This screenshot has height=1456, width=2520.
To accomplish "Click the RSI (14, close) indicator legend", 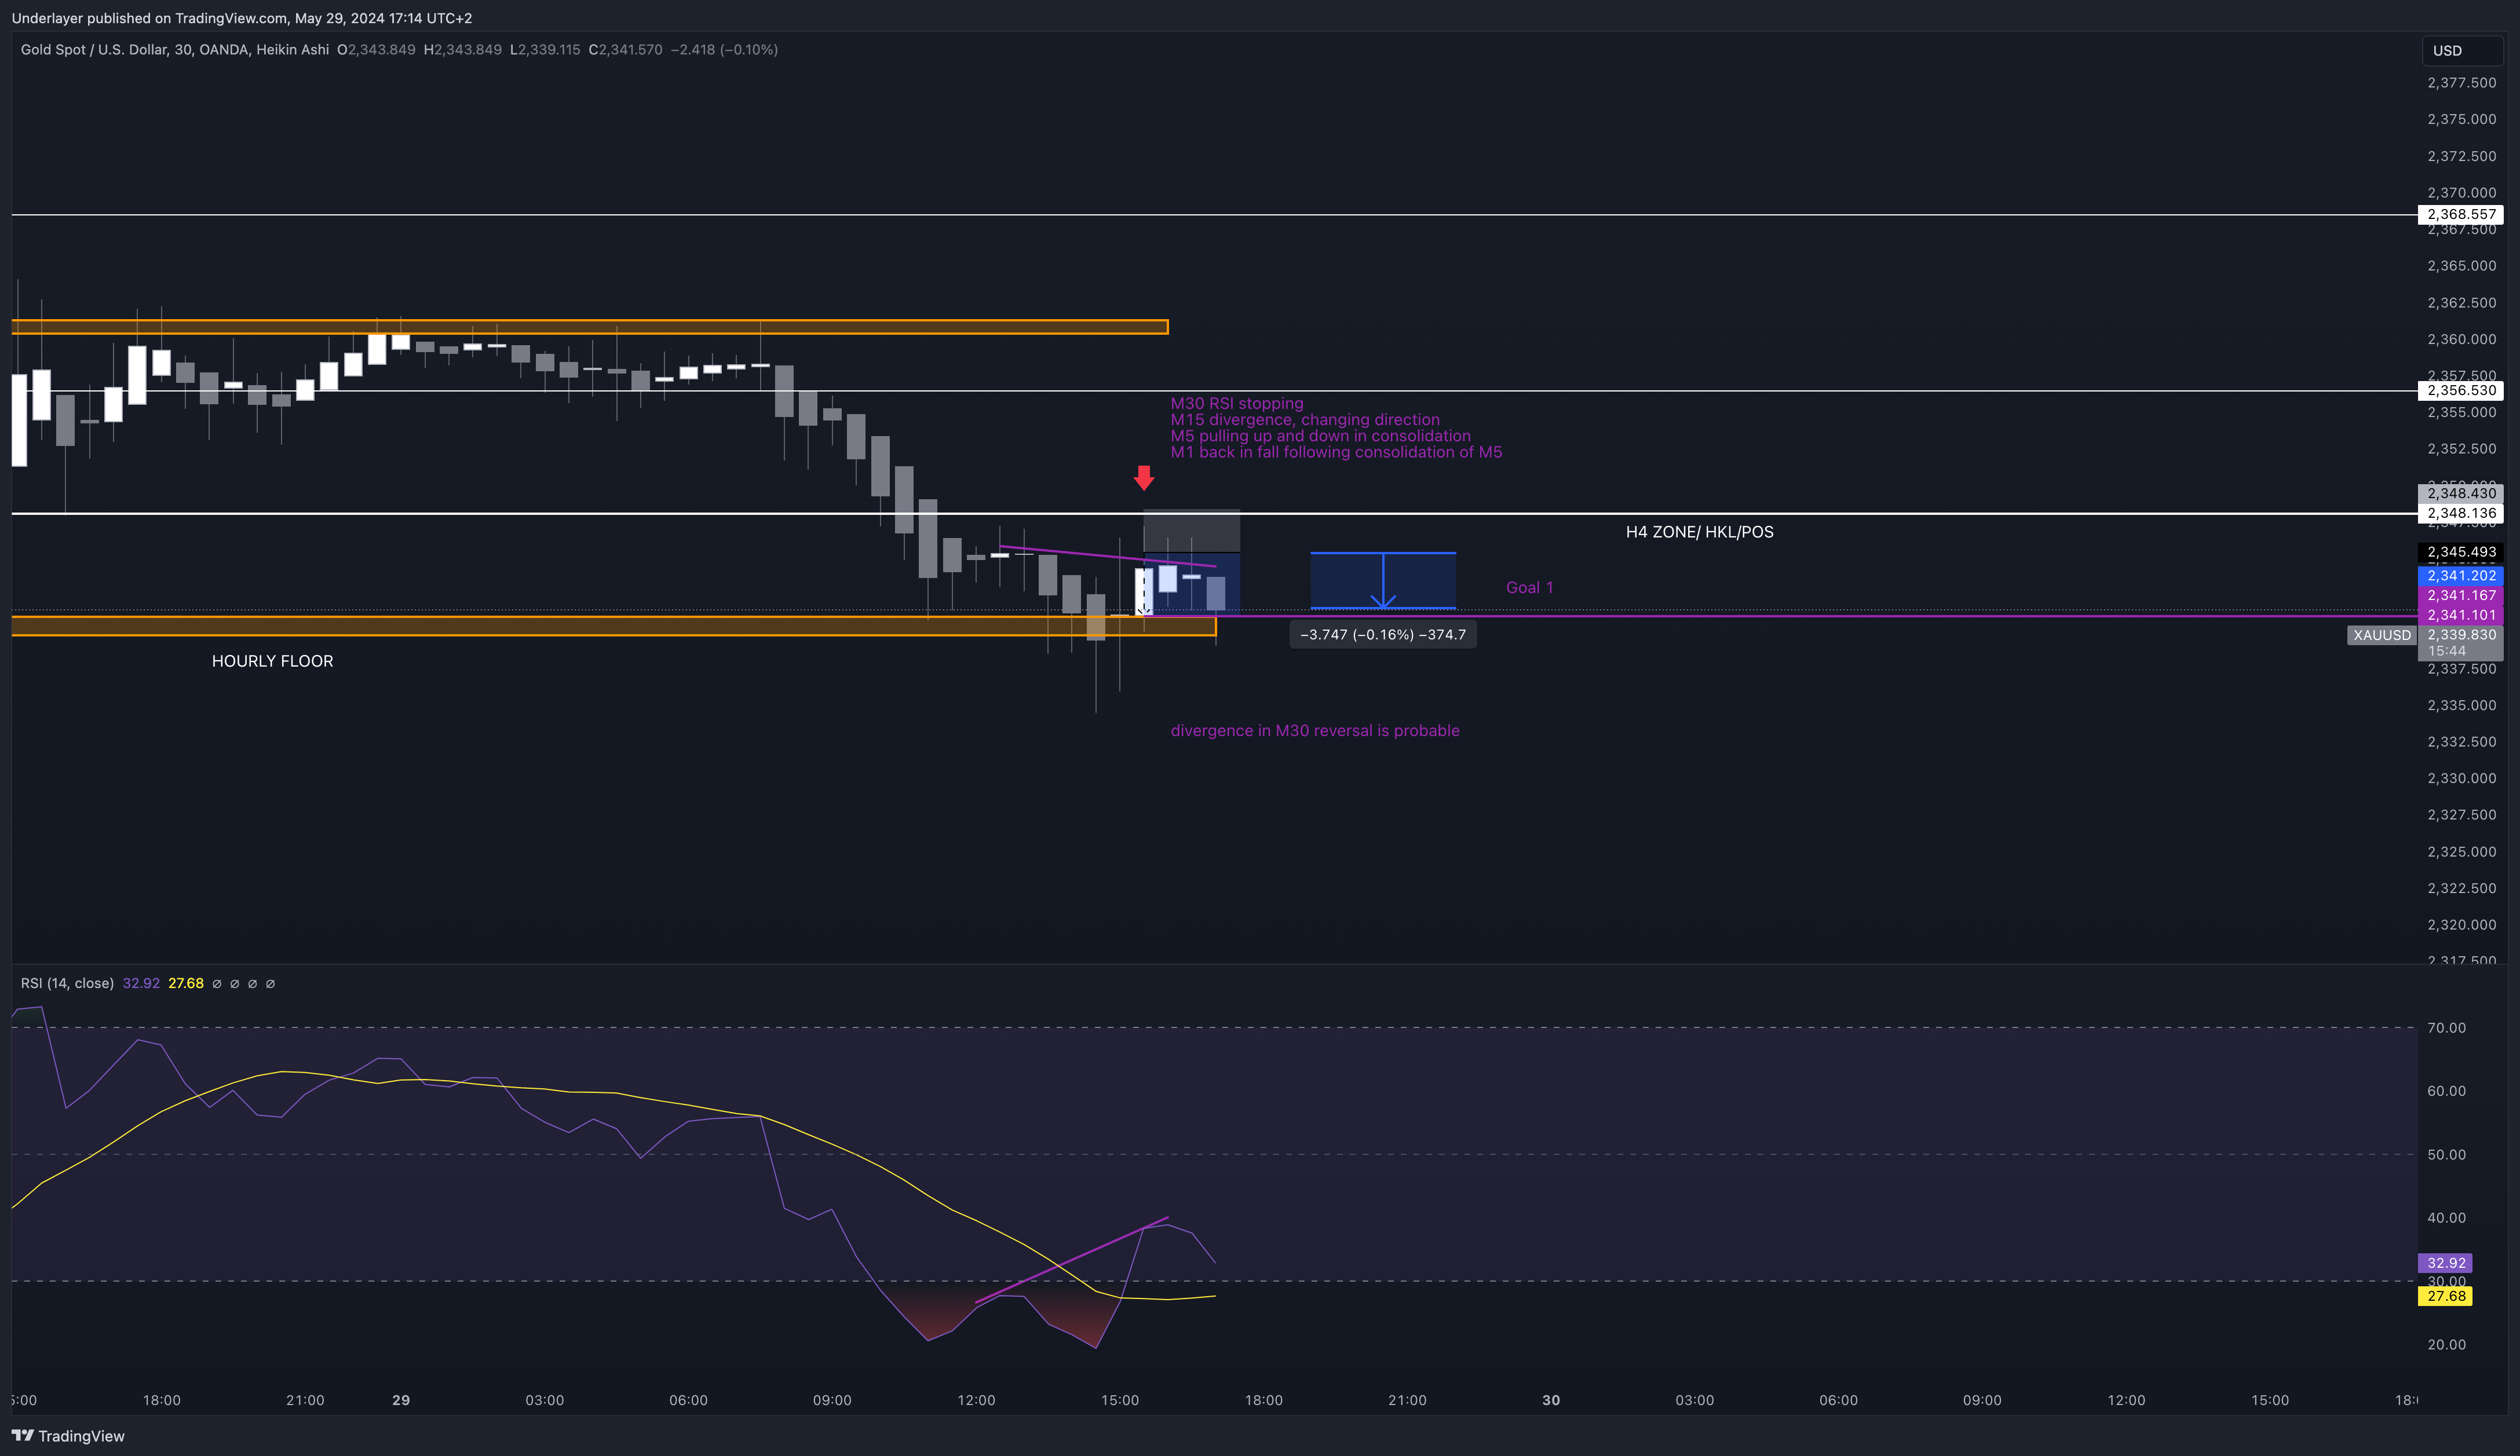I will [x=67, y=983].
